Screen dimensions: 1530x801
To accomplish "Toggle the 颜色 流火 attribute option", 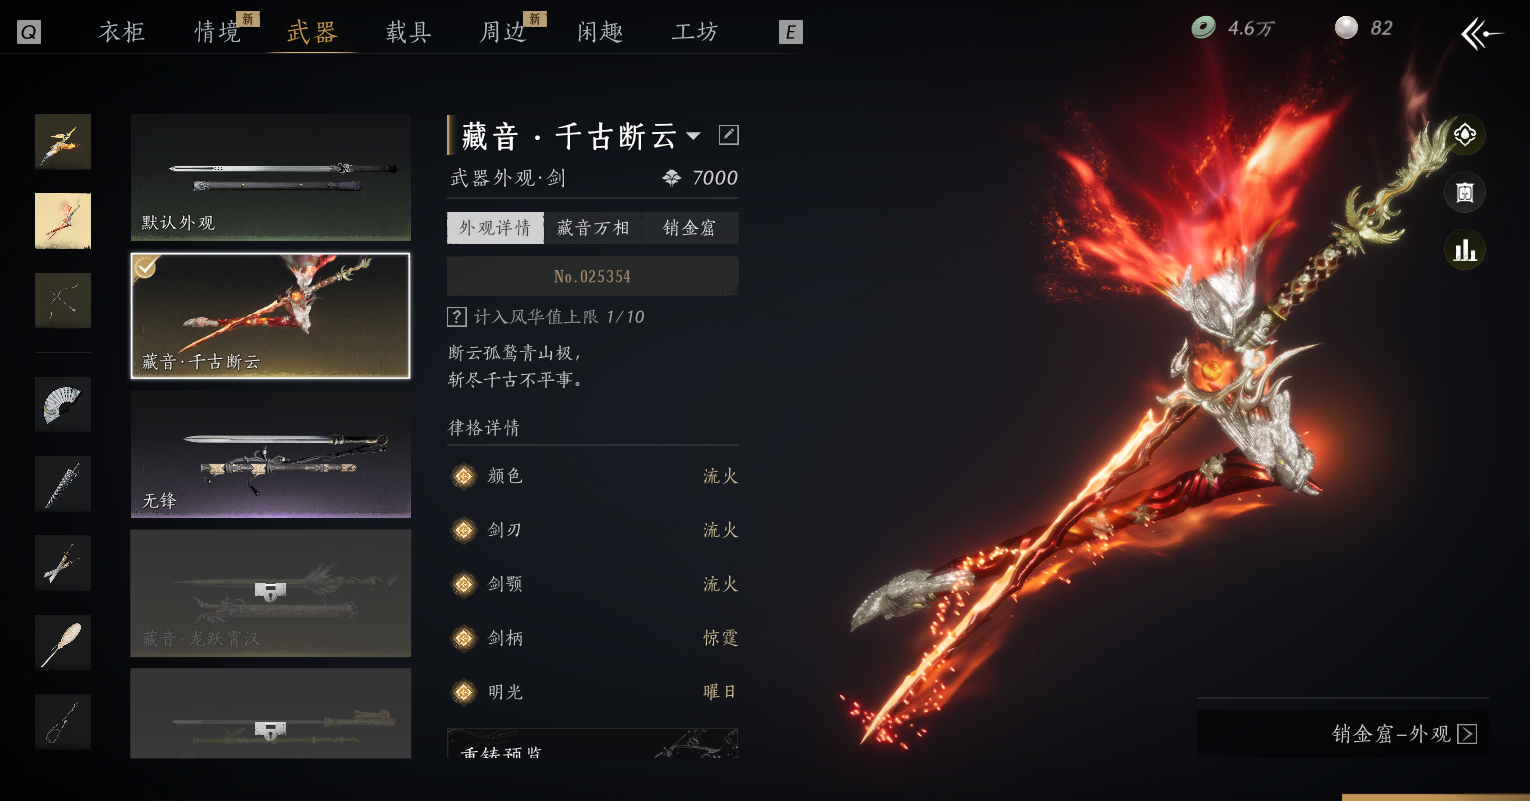I will 593,476.
